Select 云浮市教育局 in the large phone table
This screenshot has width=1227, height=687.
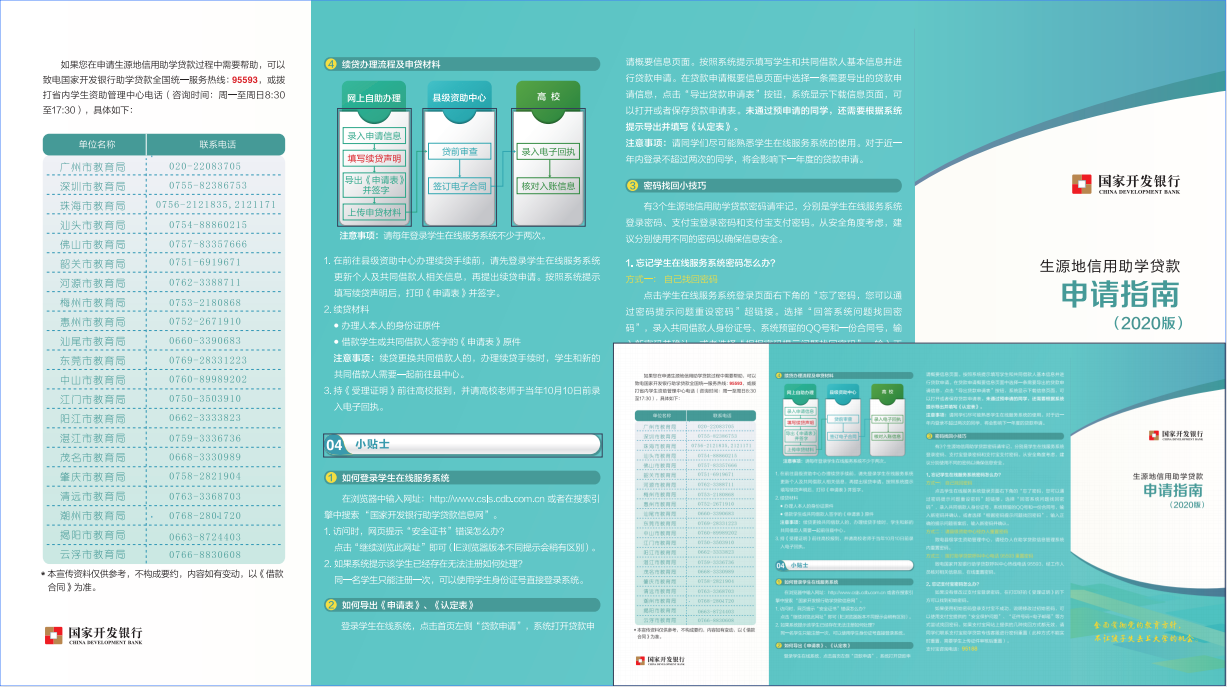(x=93, y=554)
